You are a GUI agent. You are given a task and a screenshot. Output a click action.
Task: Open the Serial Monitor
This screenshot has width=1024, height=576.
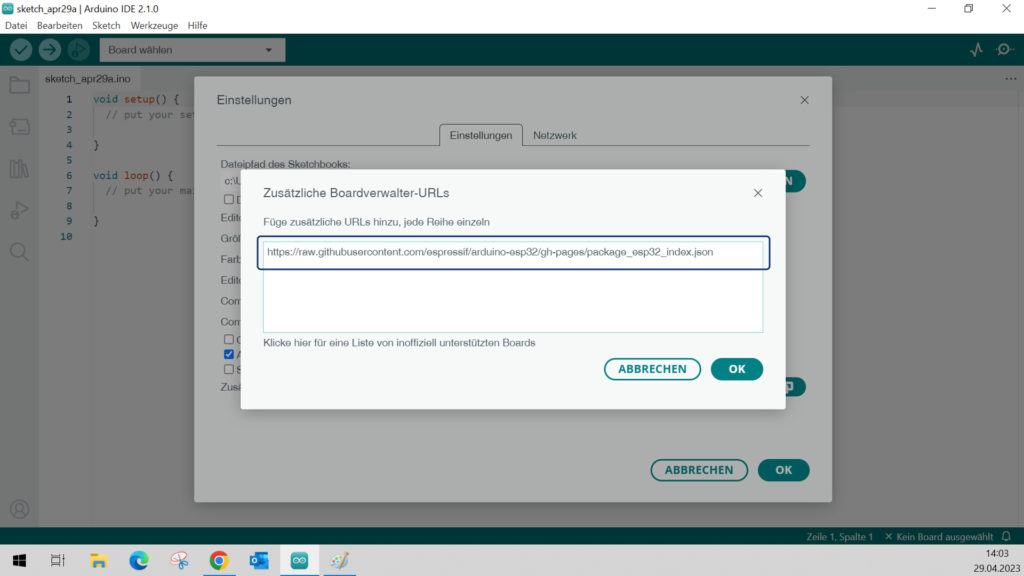(x=1004, y=49)
